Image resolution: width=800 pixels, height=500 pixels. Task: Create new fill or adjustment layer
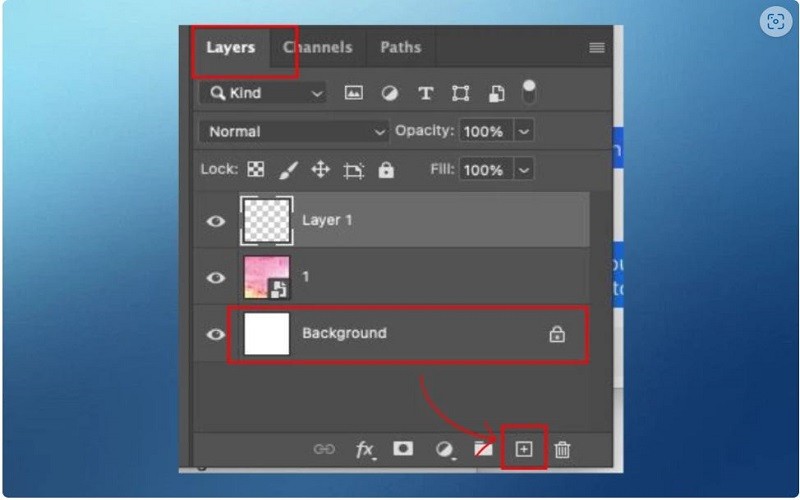pos(445,450)
